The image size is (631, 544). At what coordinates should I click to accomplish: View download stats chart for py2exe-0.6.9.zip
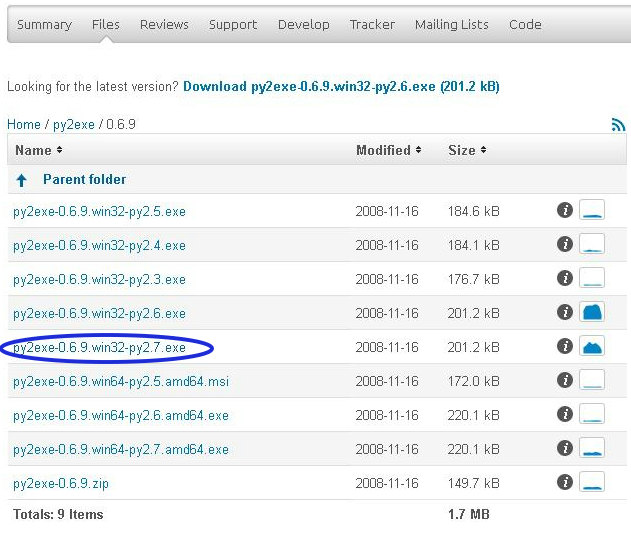pyautogui.click(x=592, y=482)
